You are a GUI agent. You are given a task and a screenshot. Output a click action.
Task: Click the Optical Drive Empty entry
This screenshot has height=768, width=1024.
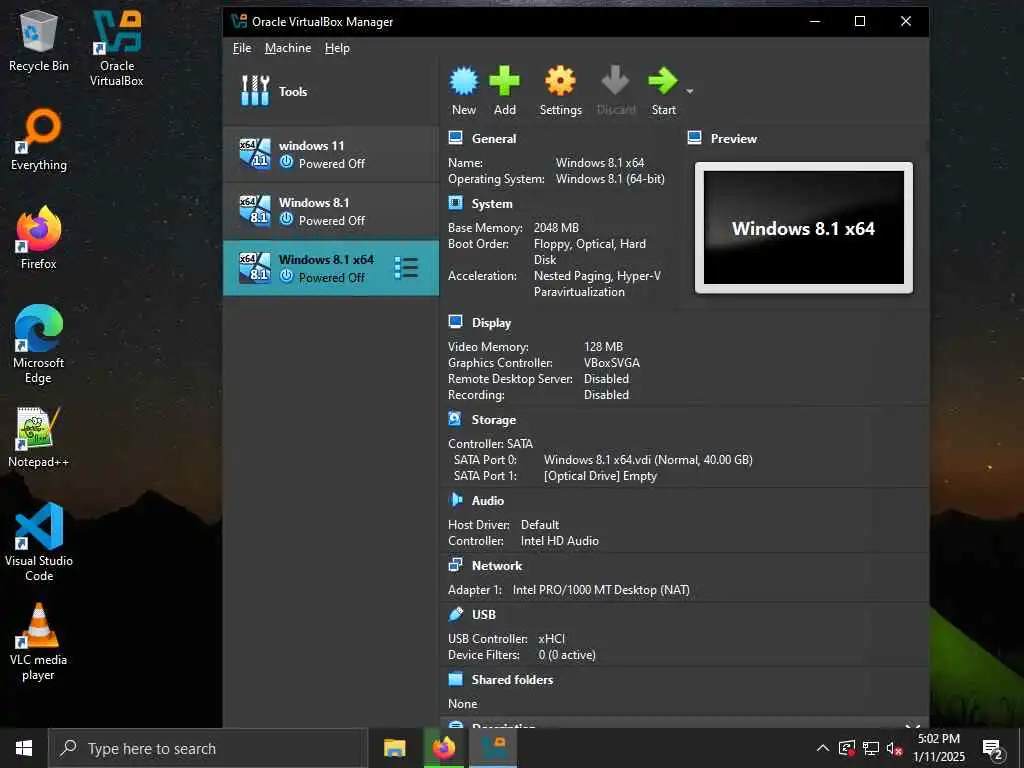pos(600,476)
